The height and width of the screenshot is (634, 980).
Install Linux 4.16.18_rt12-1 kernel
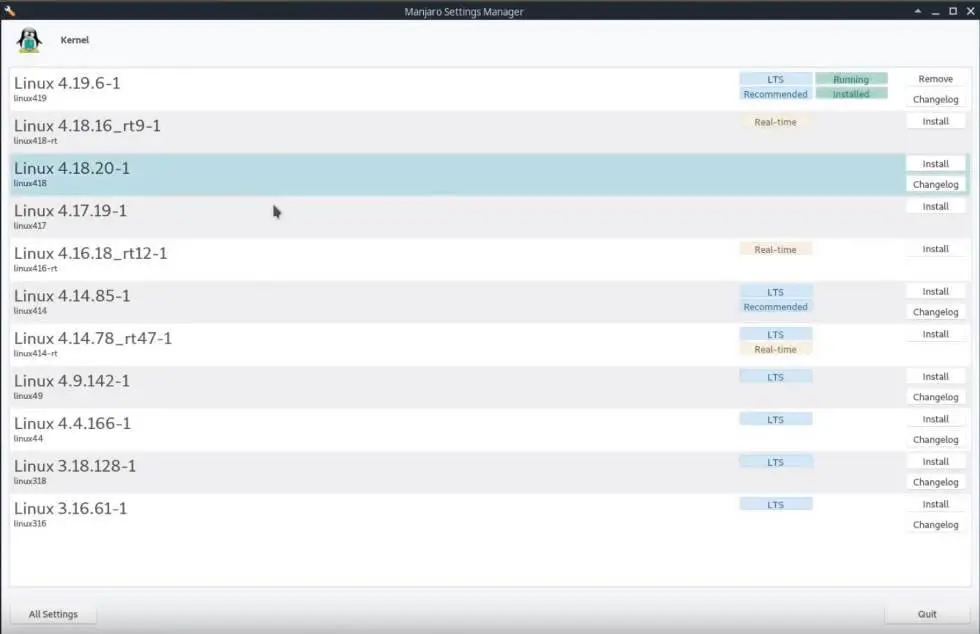(936, 249)
